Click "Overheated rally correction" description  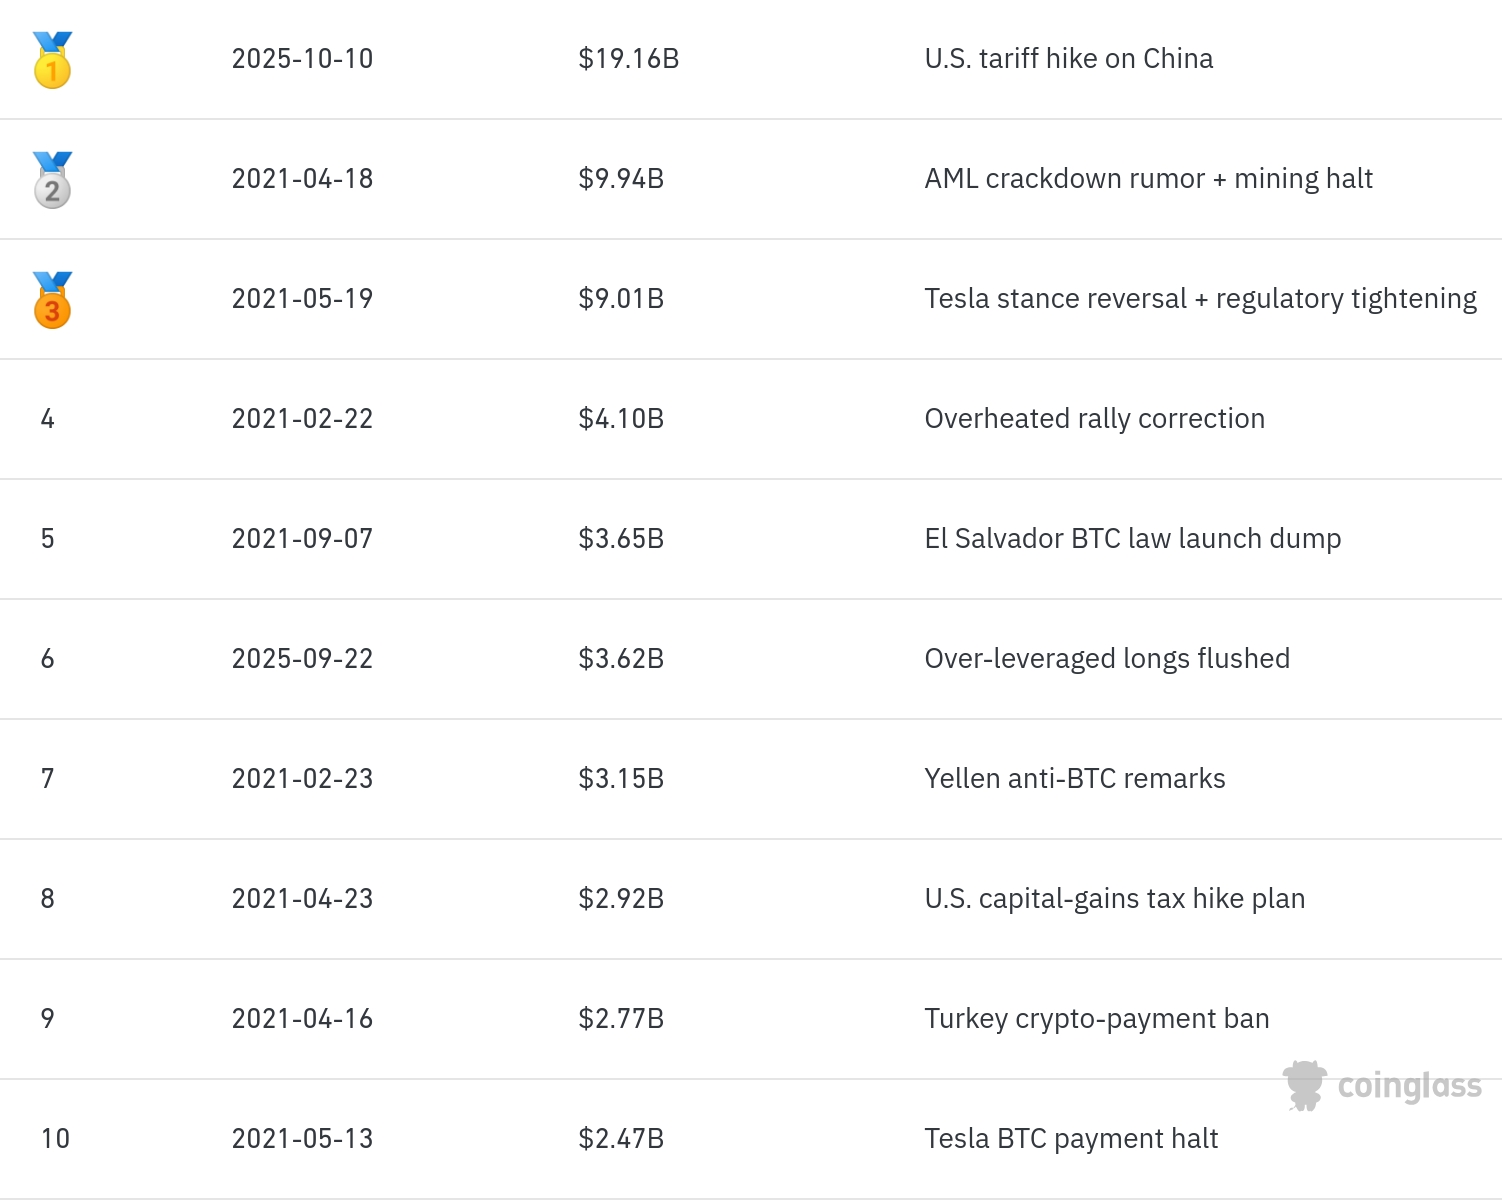point(1094,419)
